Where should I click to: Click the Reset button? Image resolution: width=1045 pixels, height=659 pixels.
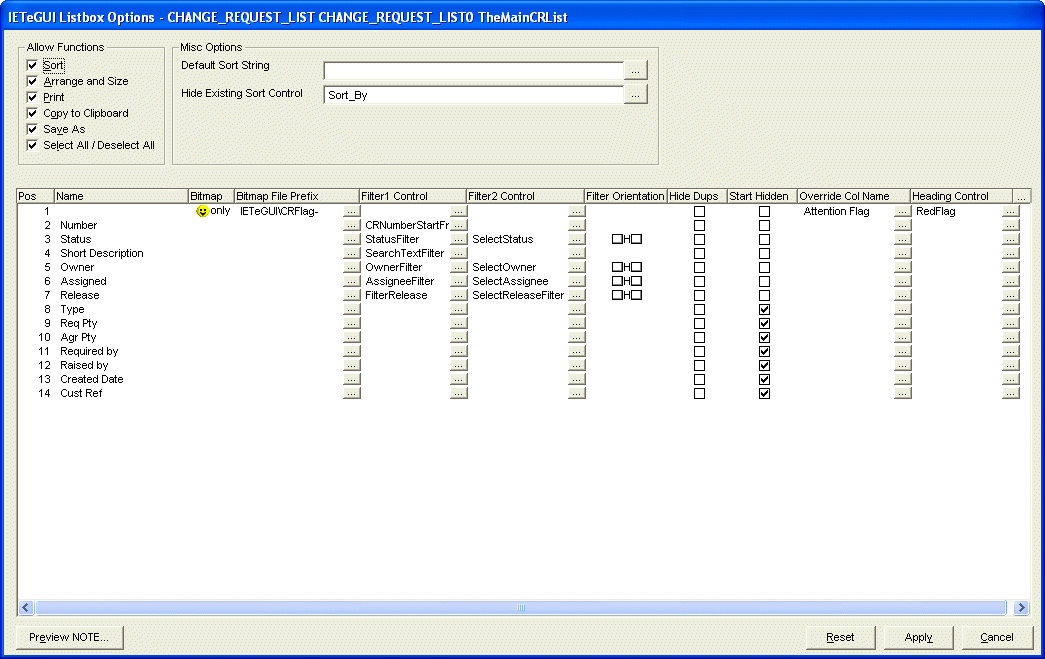(840, 637)
